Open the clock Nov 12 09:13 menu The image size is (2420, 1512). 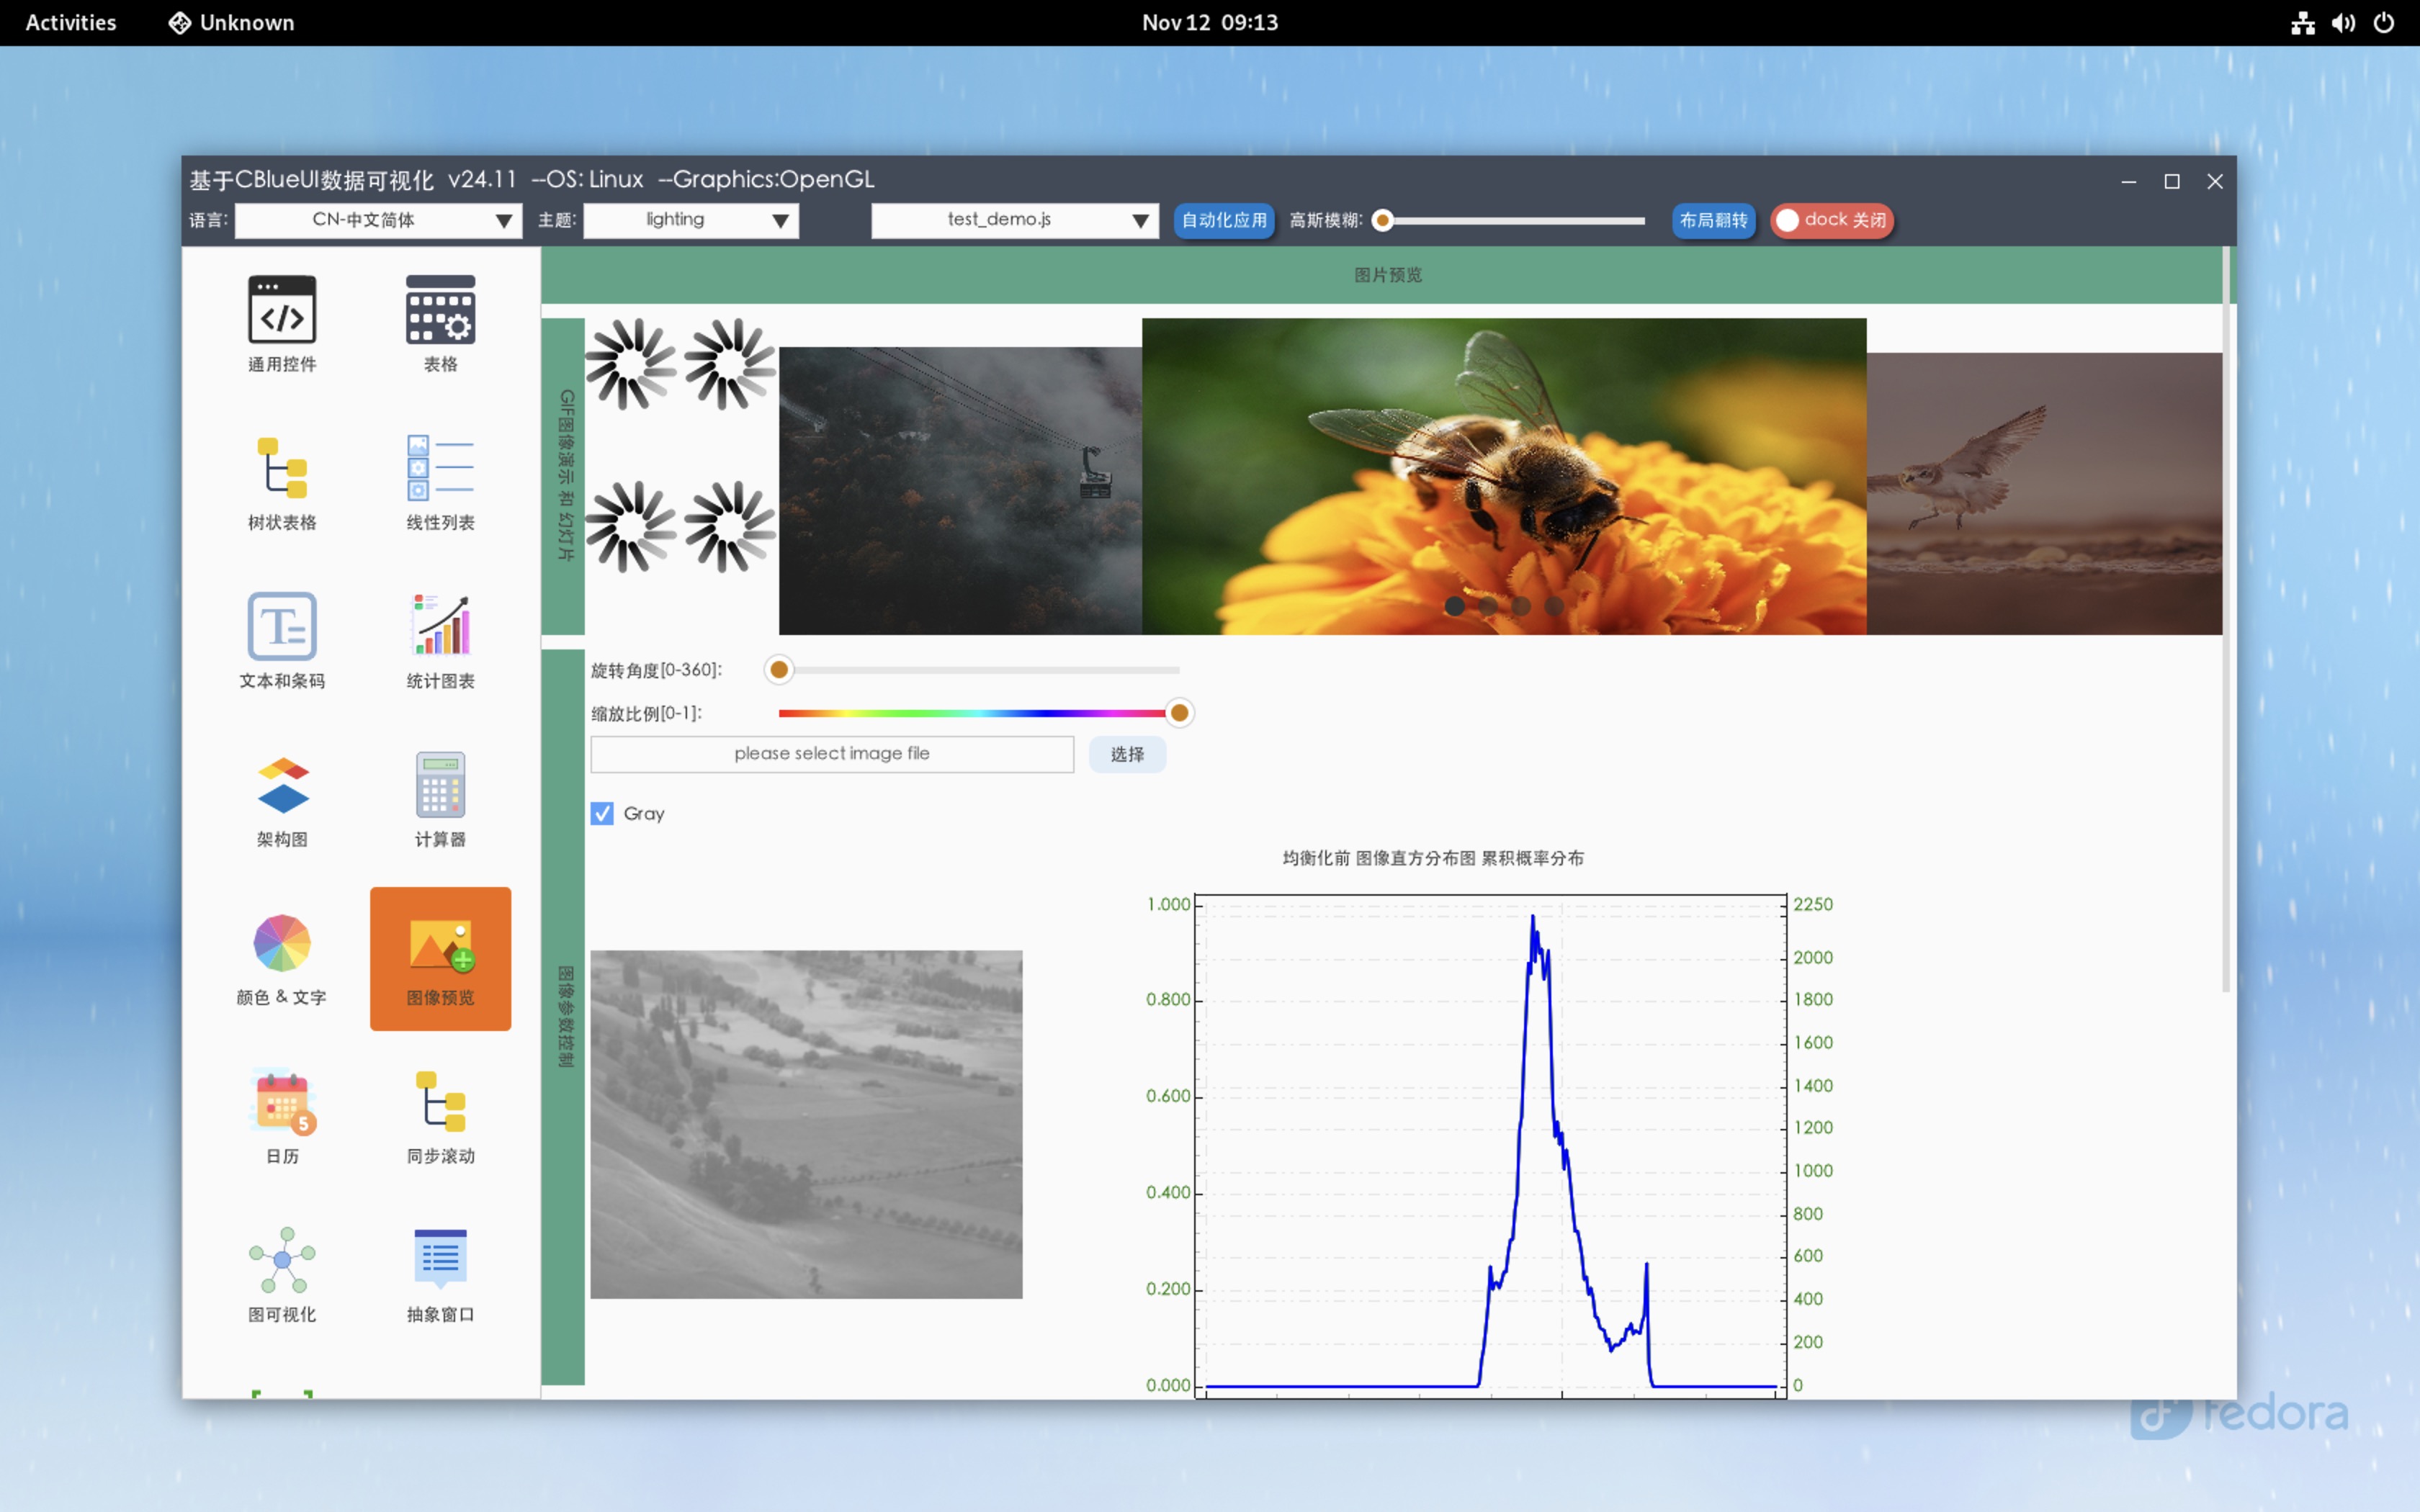click(x=1210, y=22)
